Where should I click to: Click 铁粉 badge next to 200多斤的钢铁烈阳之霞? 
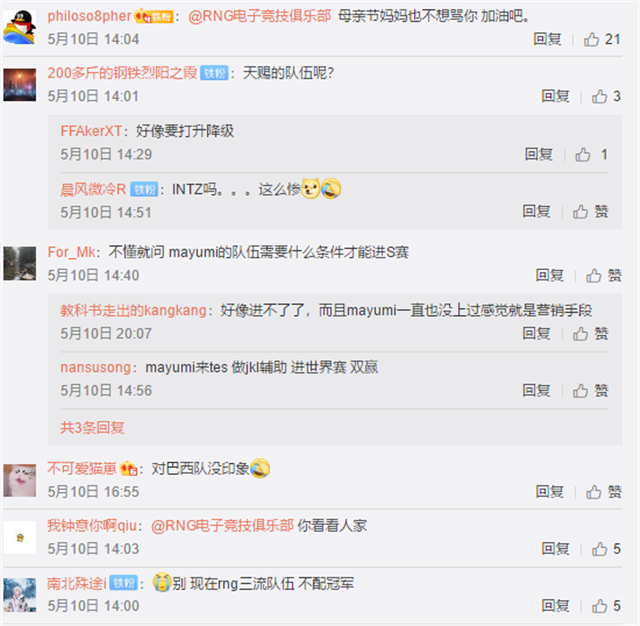214,73
